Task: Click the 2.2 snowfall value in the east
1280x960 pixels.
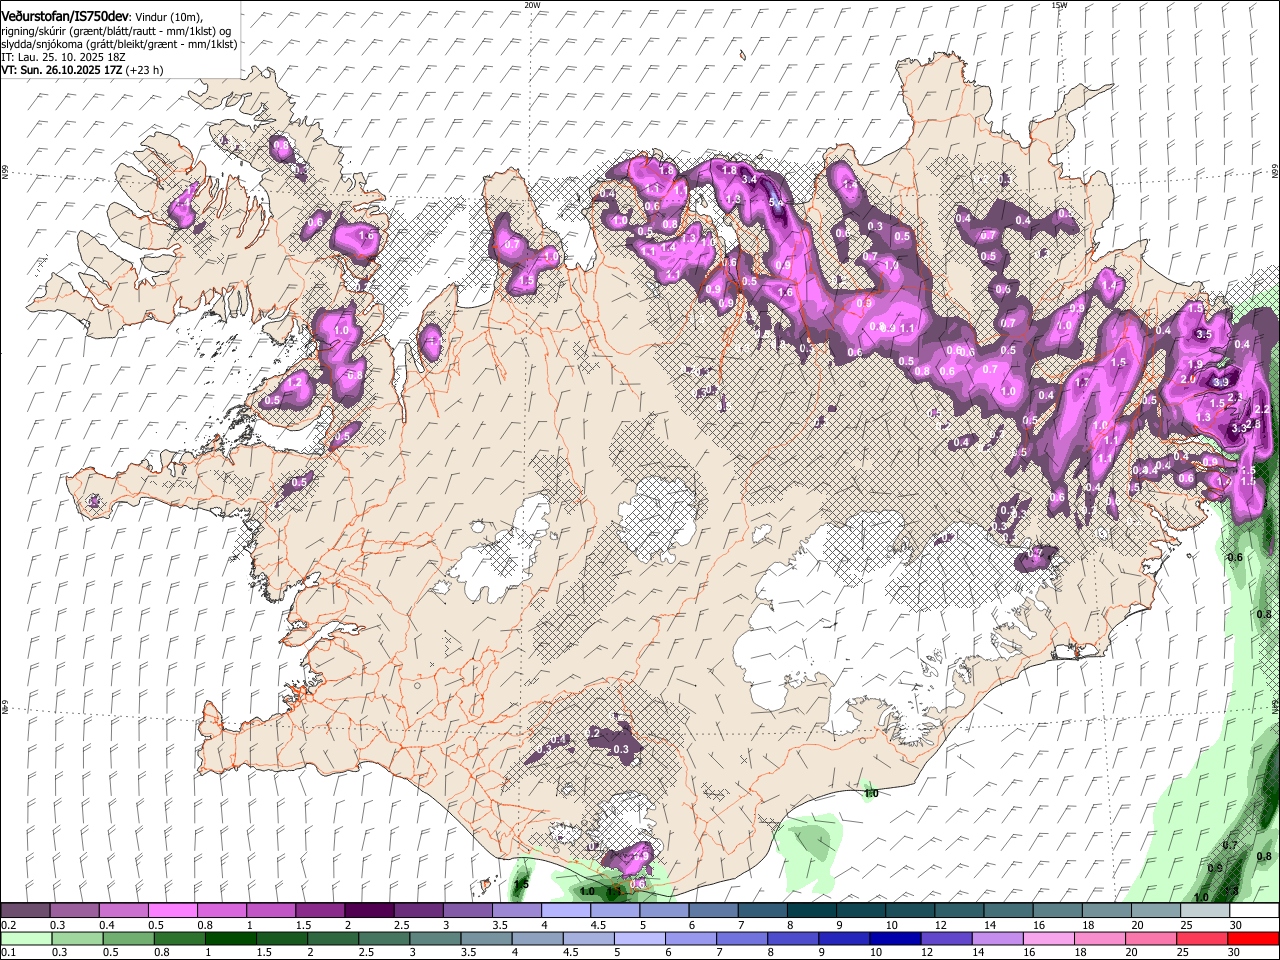Action: (1261, 409)
